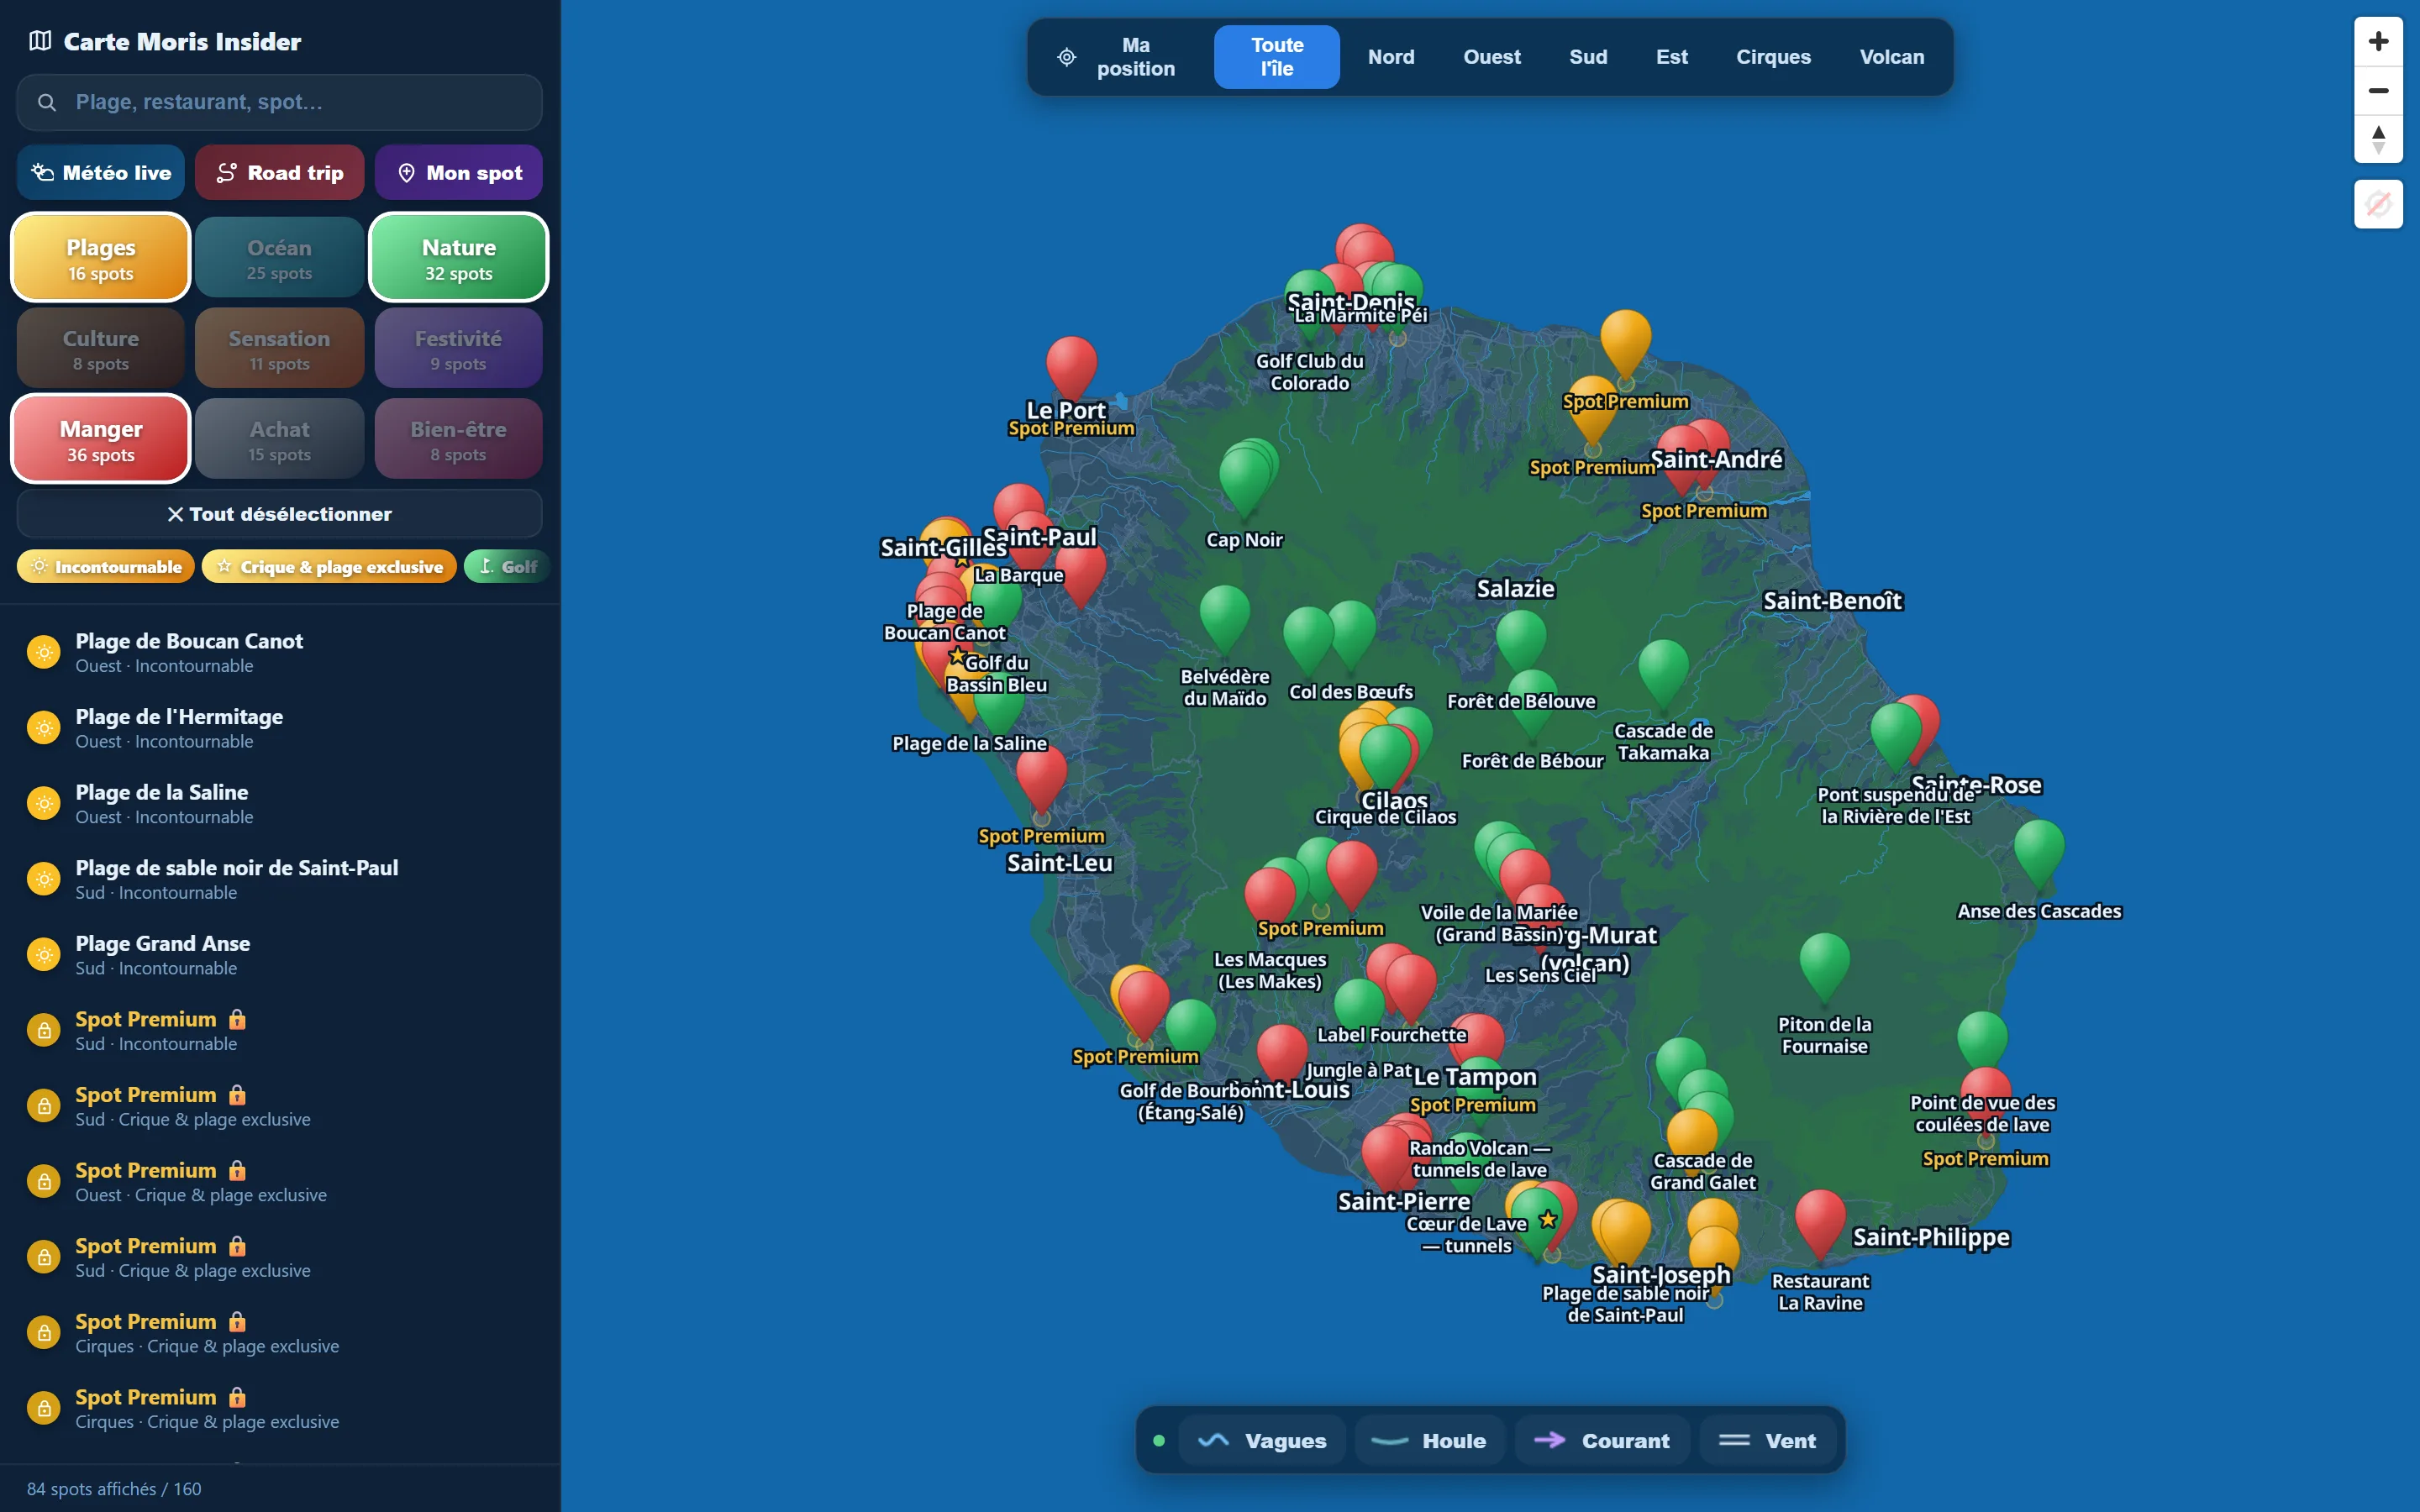Click the red Le Port map pin
Viewport: 2420px width, 1512px height.
1071,365
